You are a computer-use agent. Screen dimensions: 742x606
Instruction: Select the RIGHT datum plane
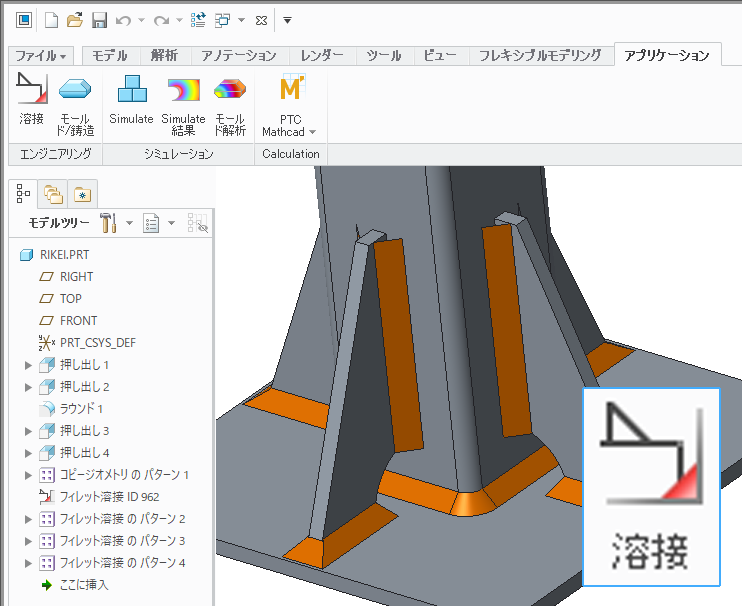76,277
